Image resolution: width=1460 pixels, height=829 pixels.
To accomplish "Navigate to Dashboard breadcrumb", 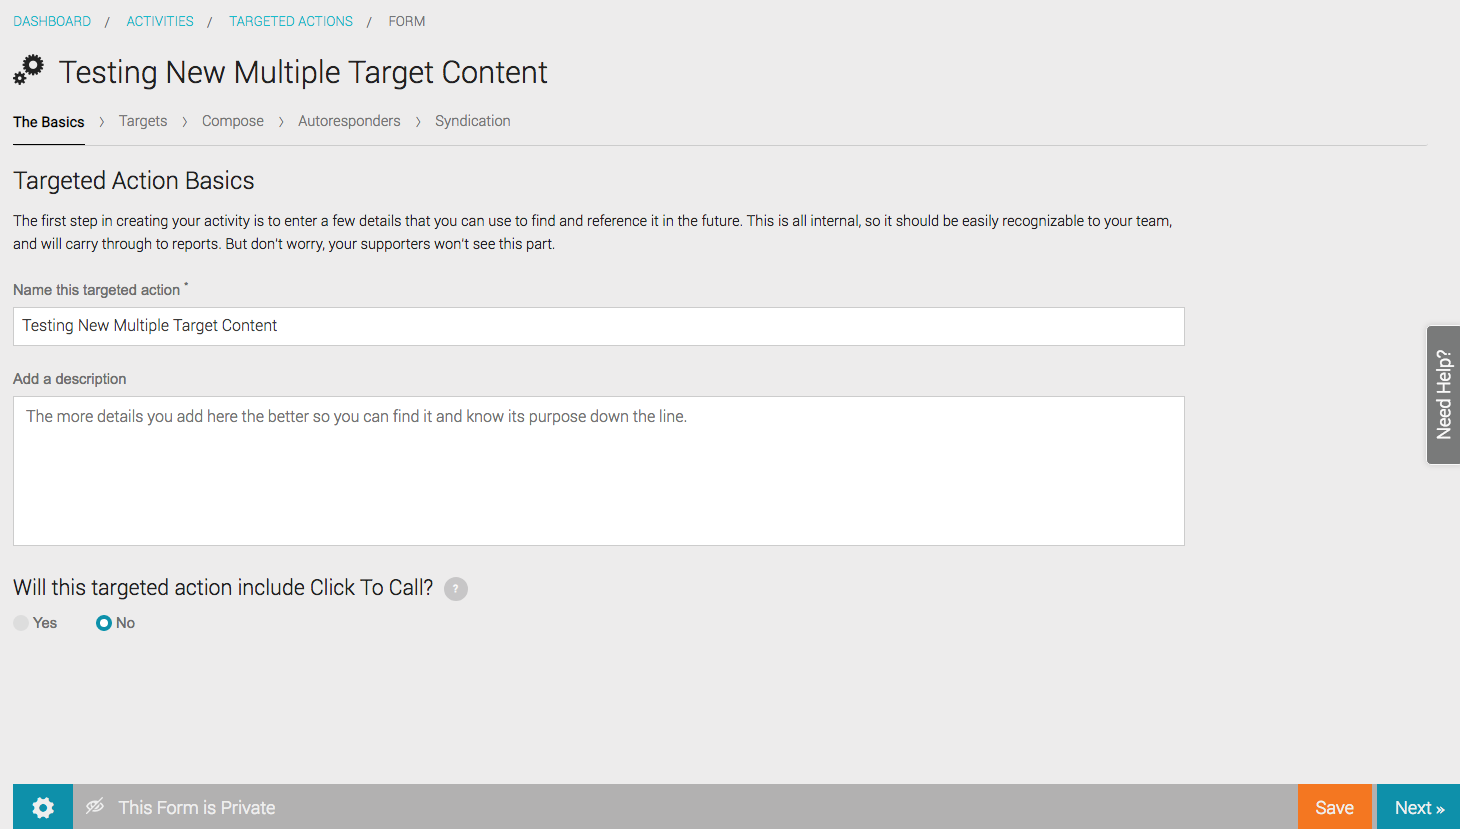I will point(52,21).
